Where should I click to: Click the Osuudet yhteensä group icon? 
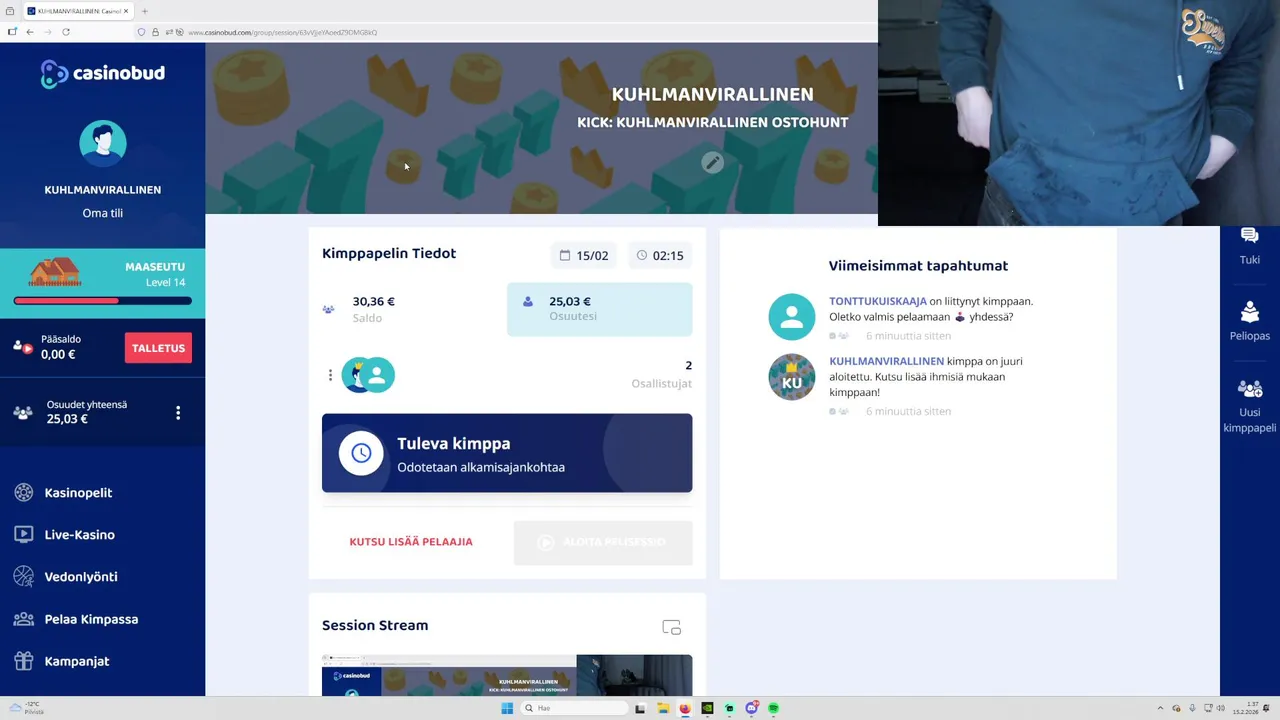pos(22,412)
